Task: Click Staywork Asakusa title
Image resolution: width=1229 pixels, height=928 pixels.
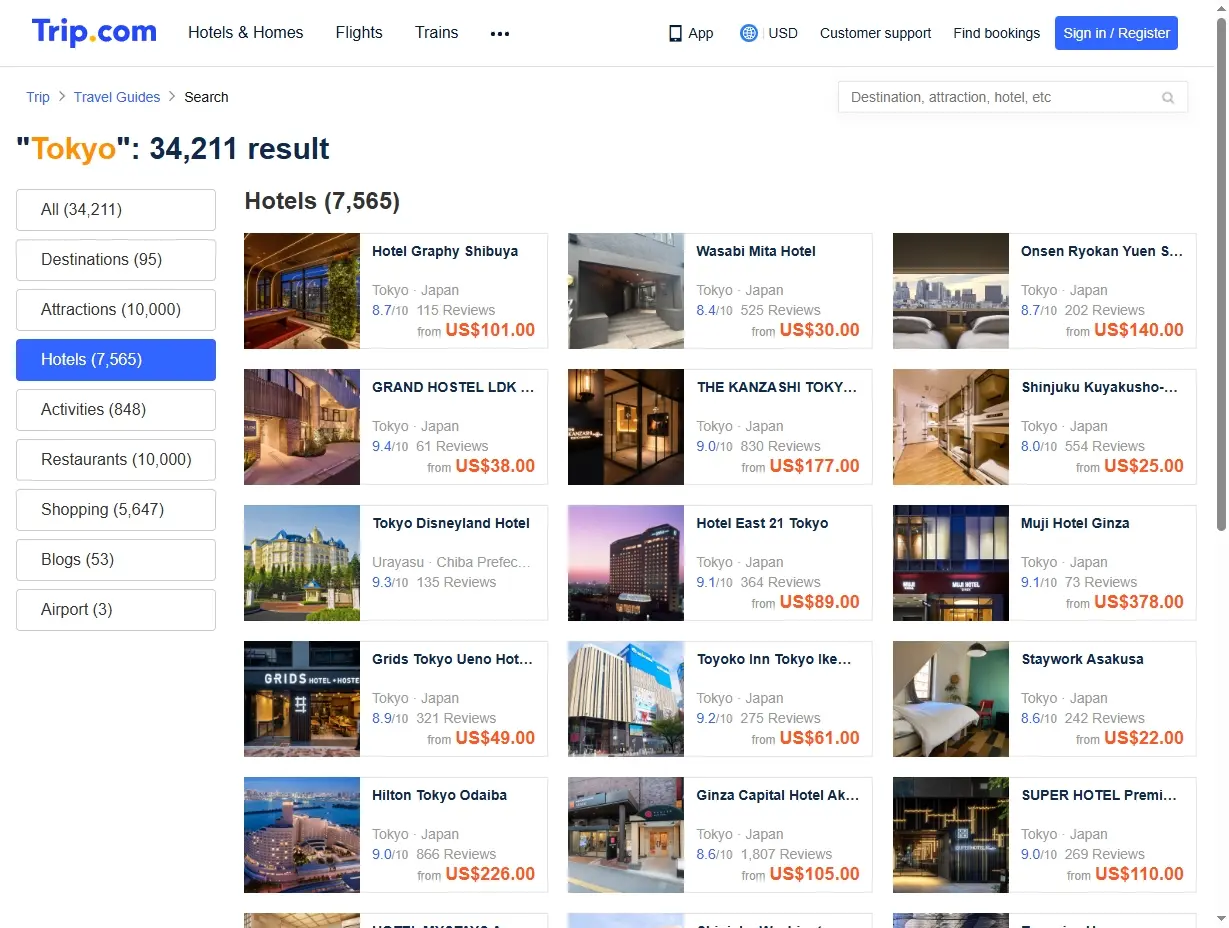Action: [x=1082, y=660]
